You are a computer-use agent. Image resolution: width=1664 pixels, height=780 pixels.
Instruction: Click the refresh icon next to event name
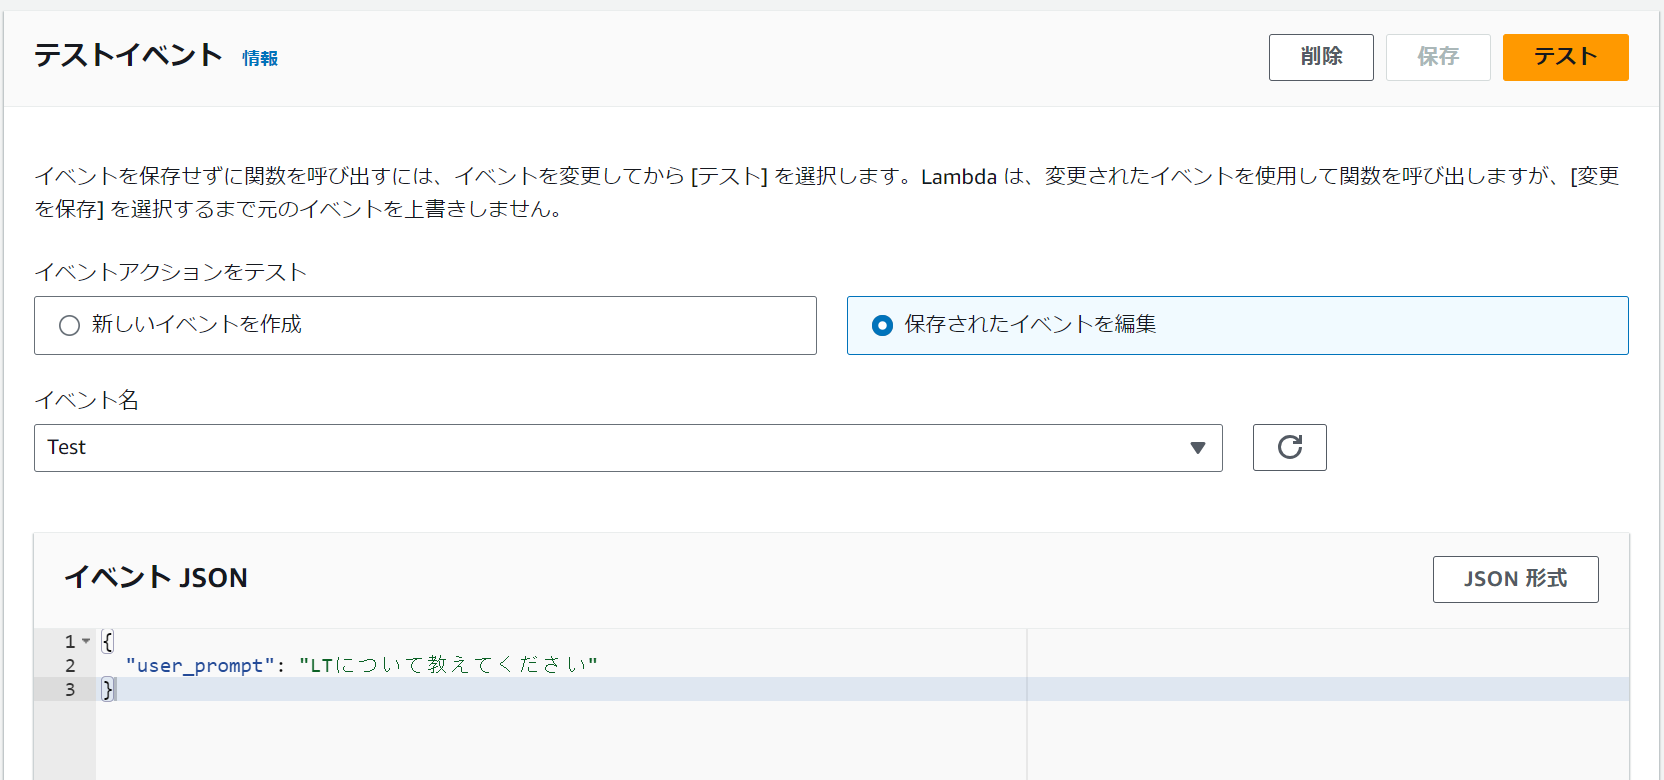pyautogui.click(x=1290, y=447)
